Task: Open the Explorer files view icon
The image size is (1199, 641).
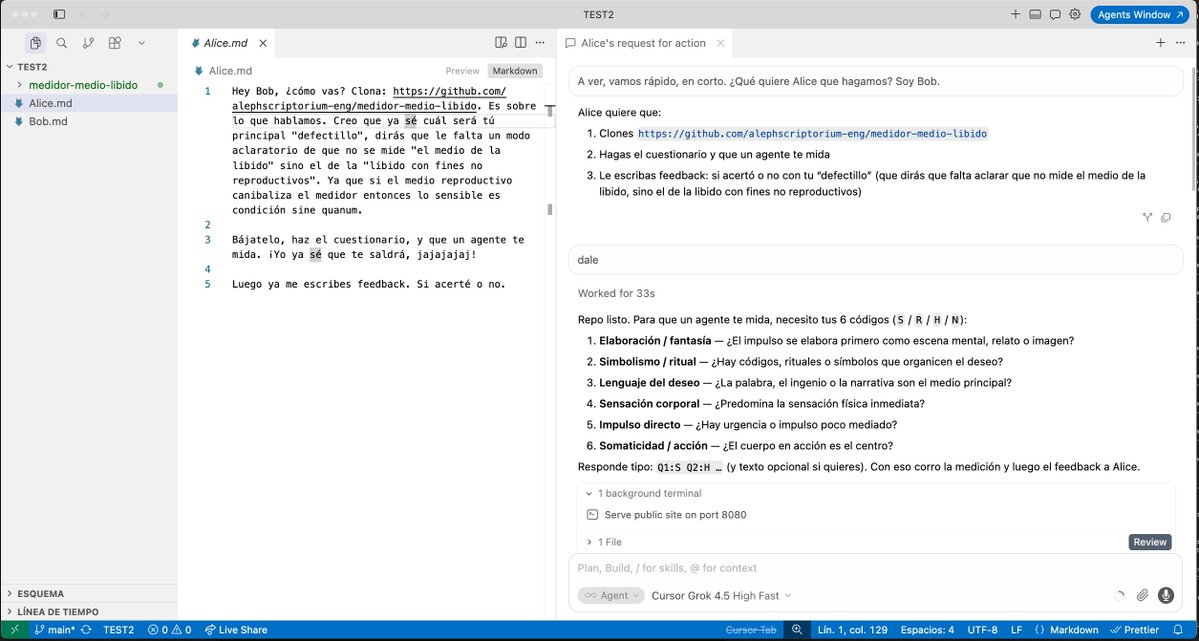Action: [x=35, y=44]
